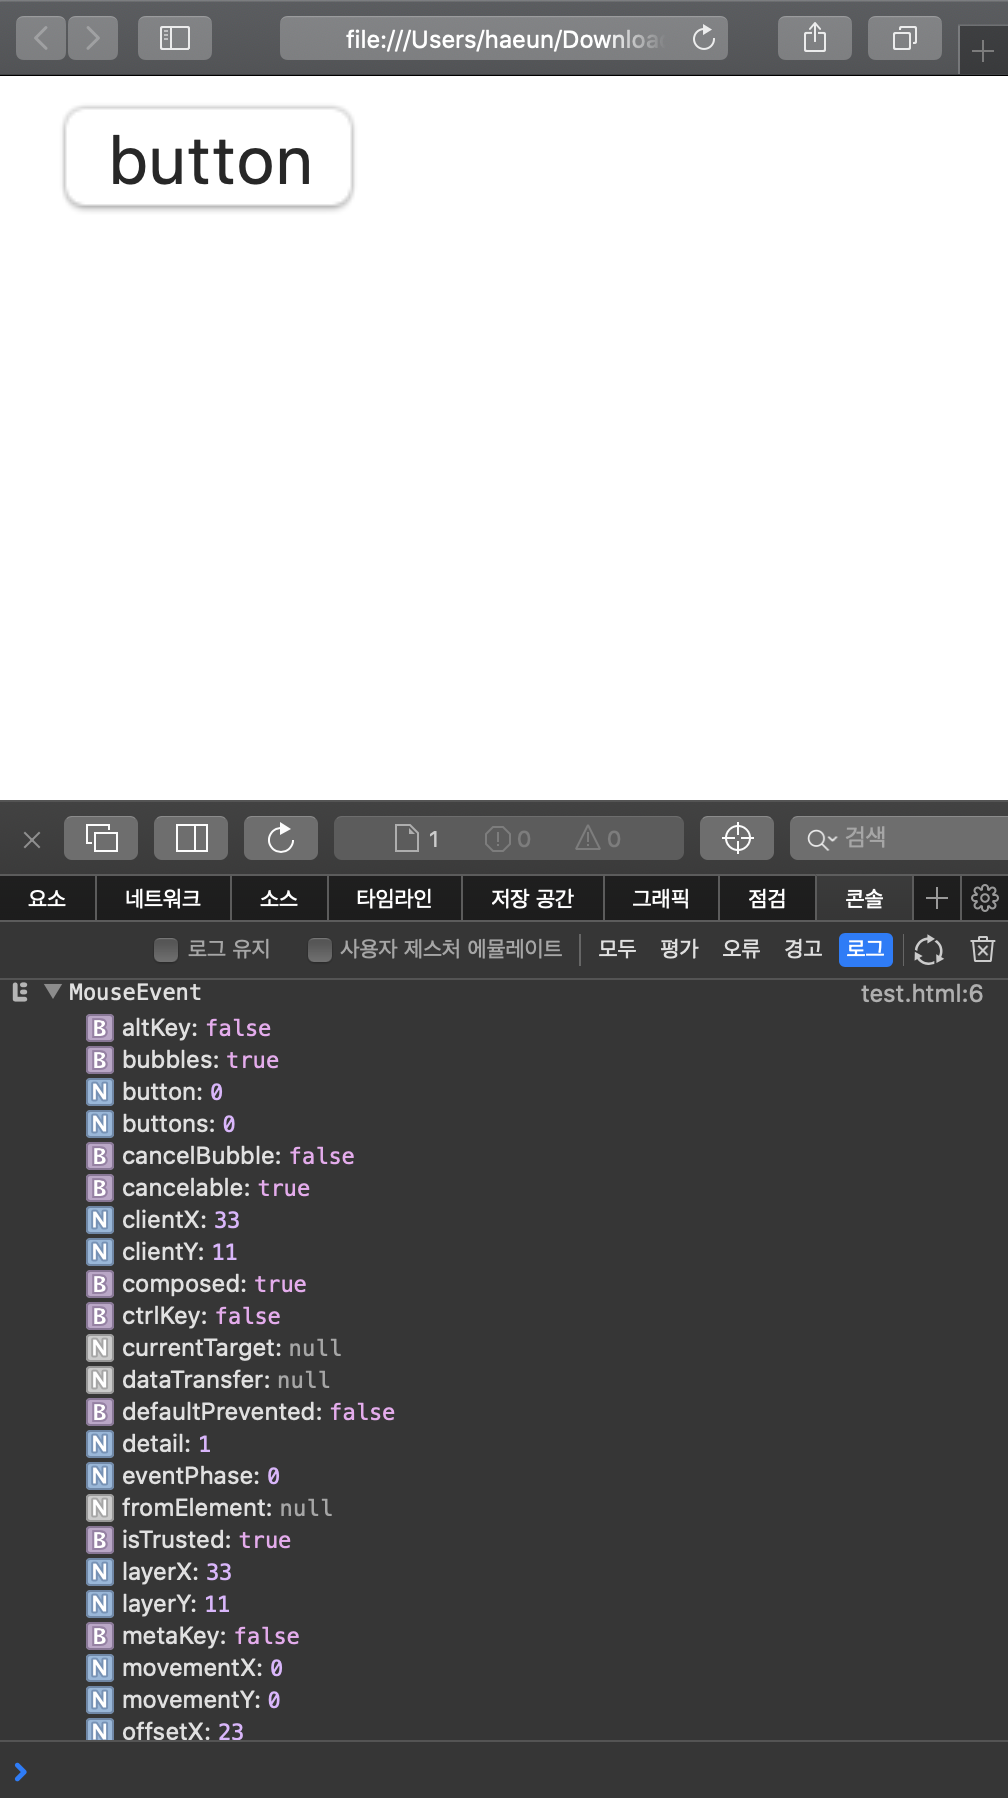Click the console prompt input line
1008x1798 pixels.
tap(504, 1771)
